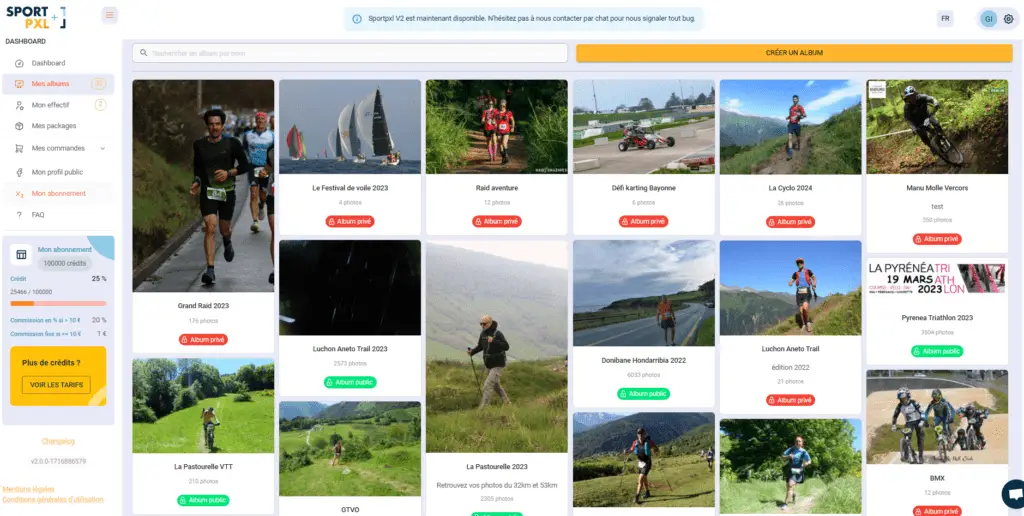Open the chat widget icon

(x=1012, y=494)
